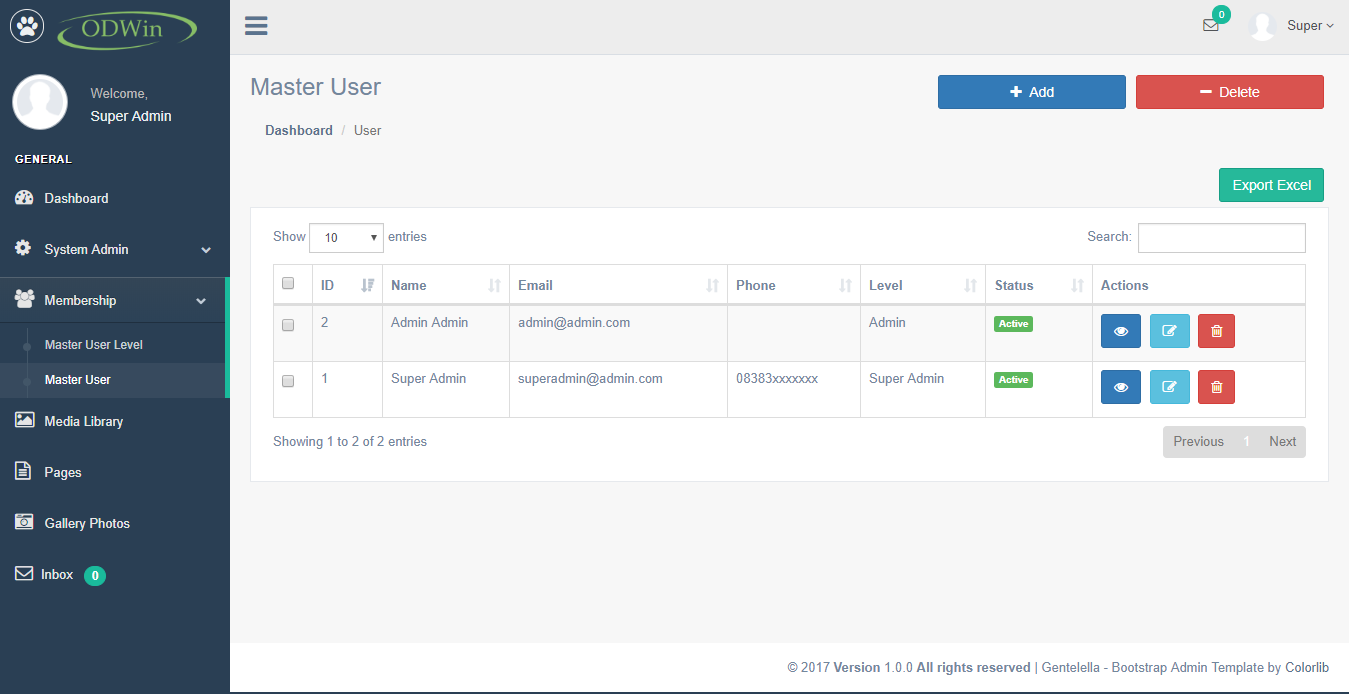Click page 1 in pagination
This screenshot has width=1349, height=694.
click(x=1247, y=442)
